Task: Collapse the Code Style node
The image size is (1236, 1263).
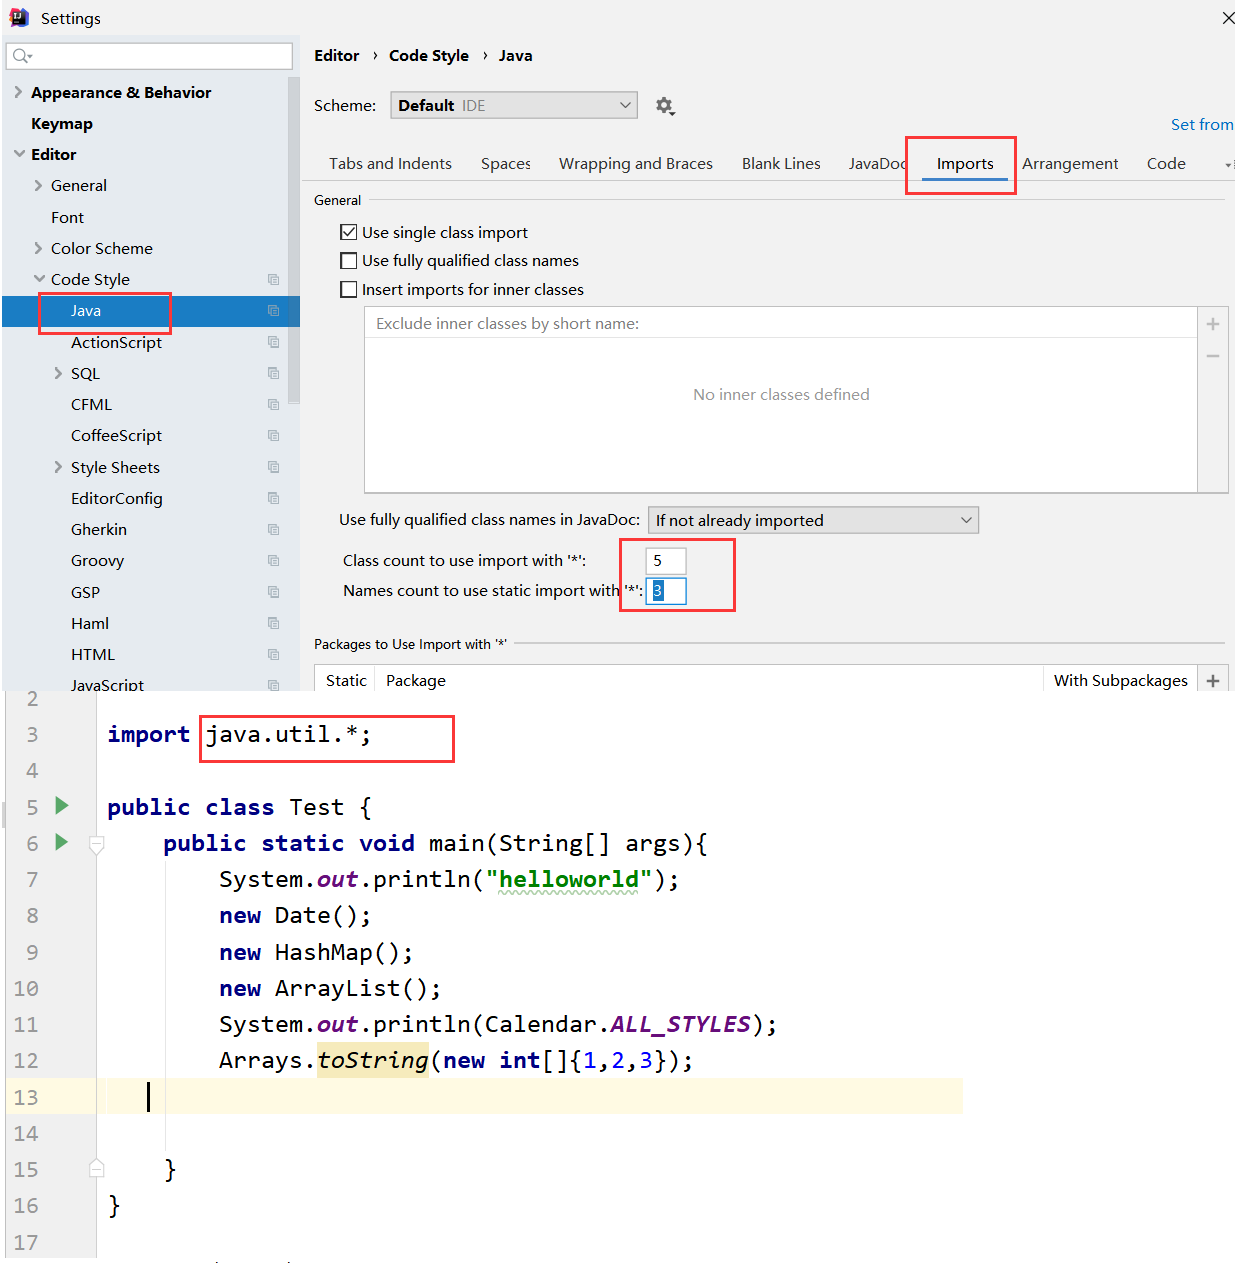Action: pos(39,279)
